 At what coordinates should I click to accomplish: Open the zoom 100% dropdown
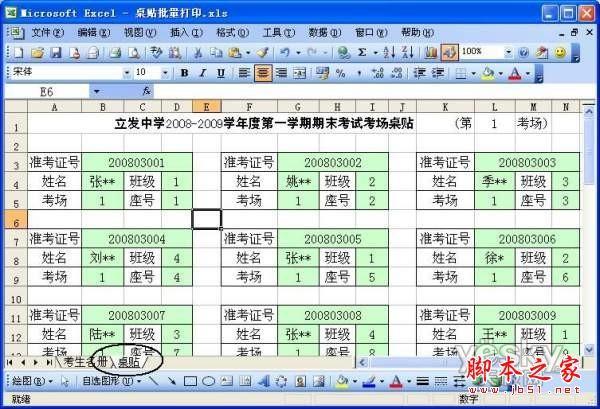click(508, 52)
